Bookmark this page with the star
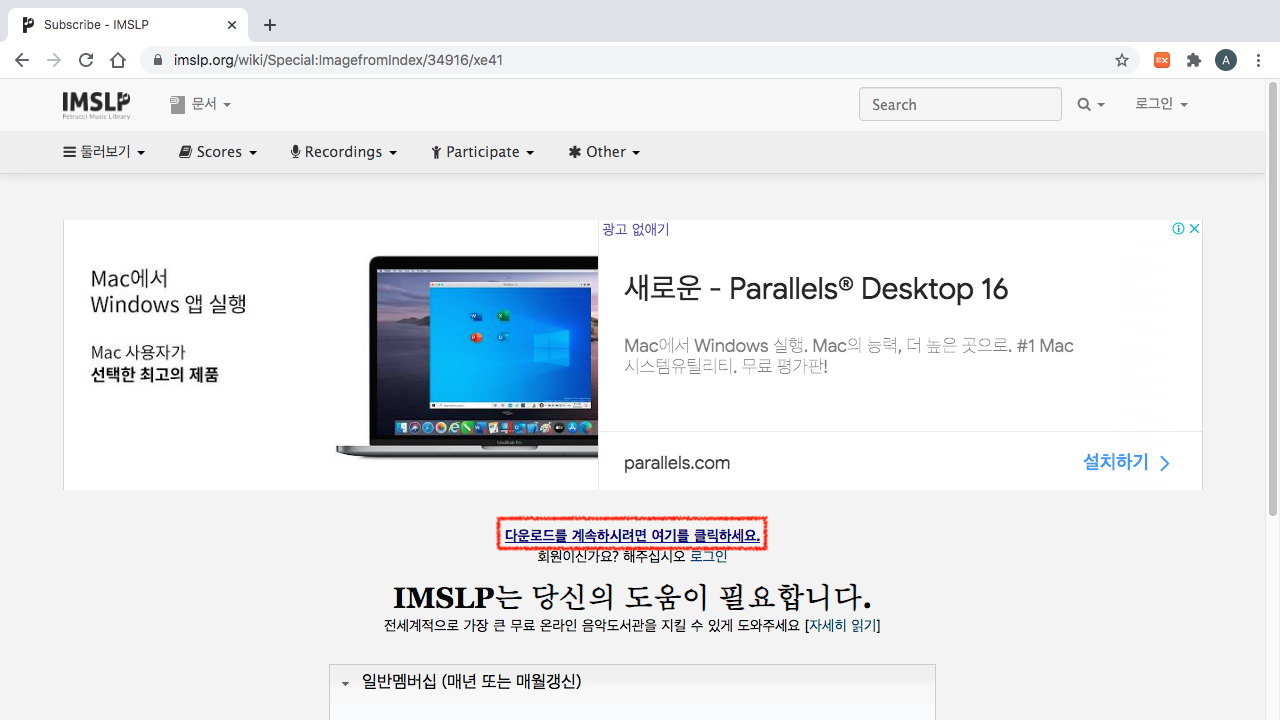The width and height of the screenshot is (1280, 720). tap(1122, 60)
